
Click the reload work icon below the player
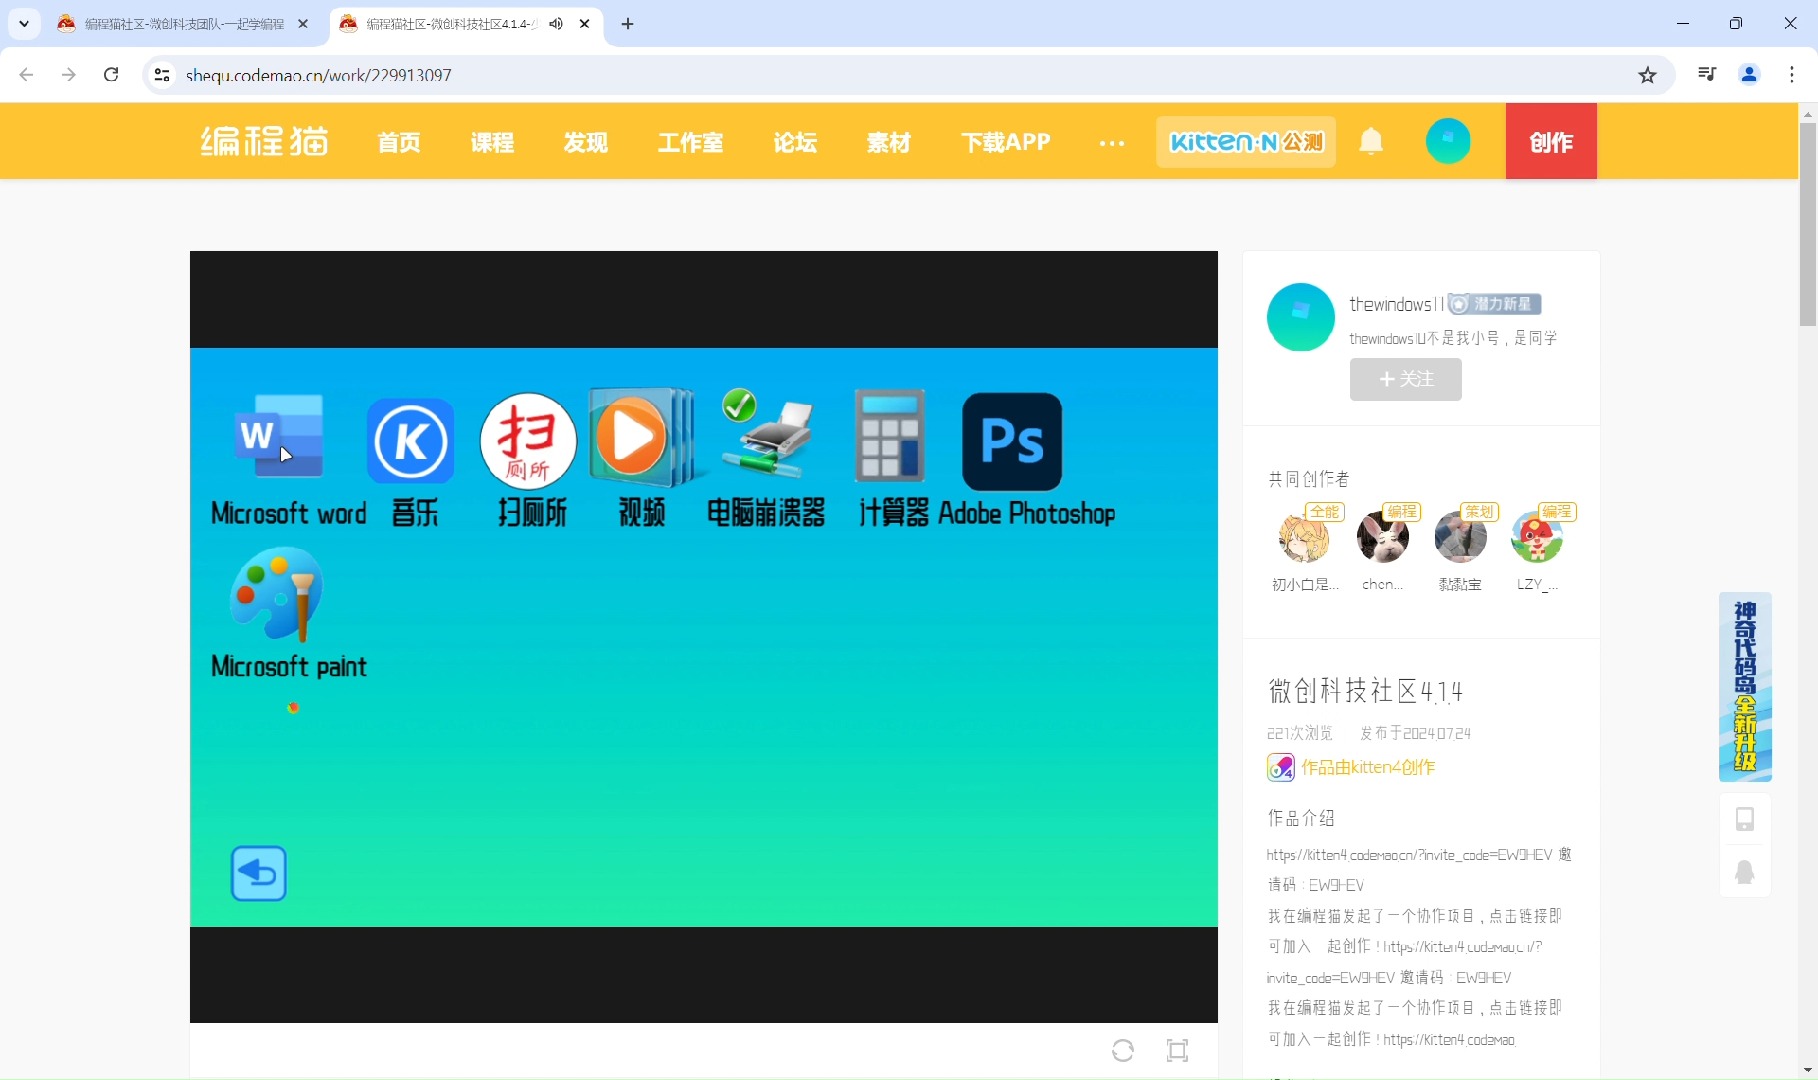point(1123,1050)
